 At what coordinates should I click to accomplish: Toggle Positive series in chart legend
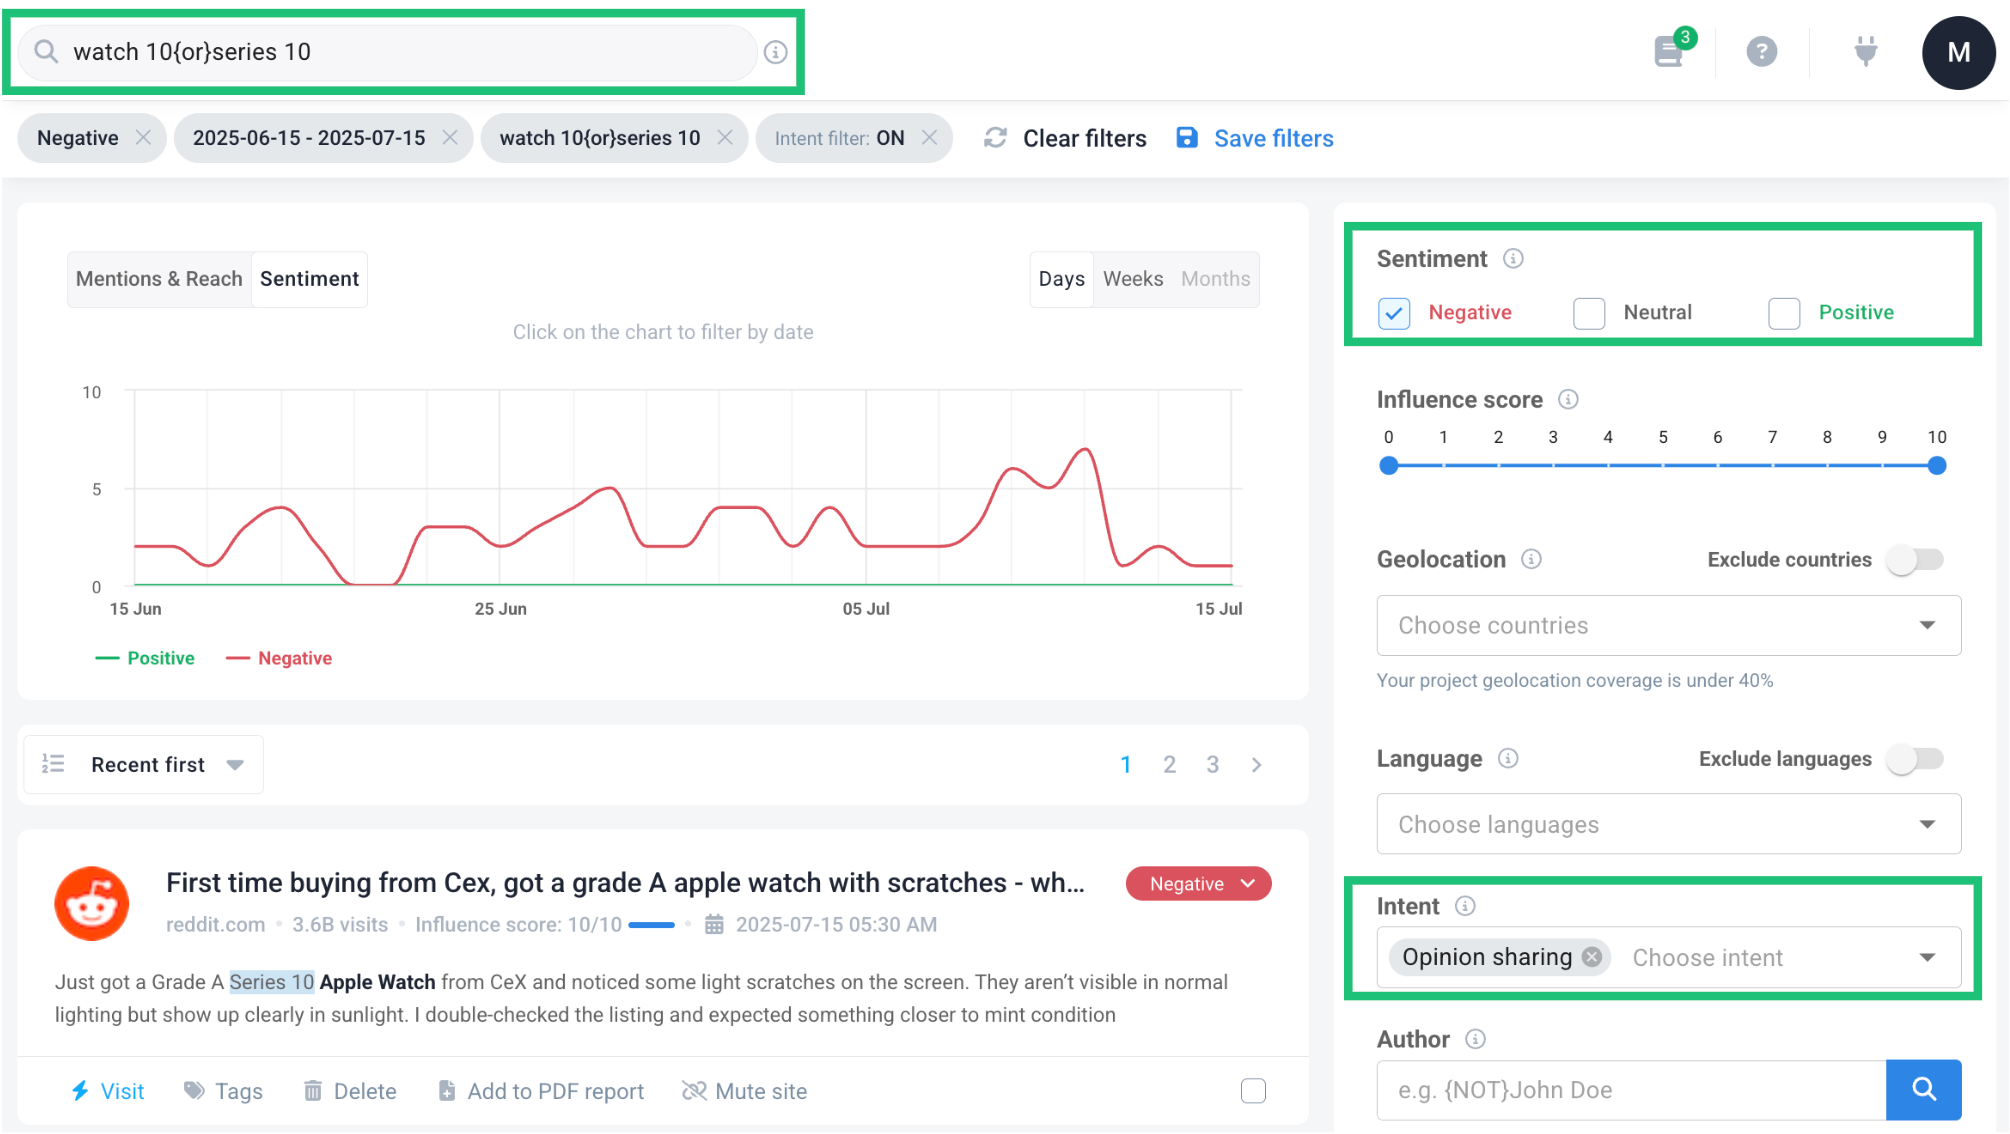(x=145, y=658)
